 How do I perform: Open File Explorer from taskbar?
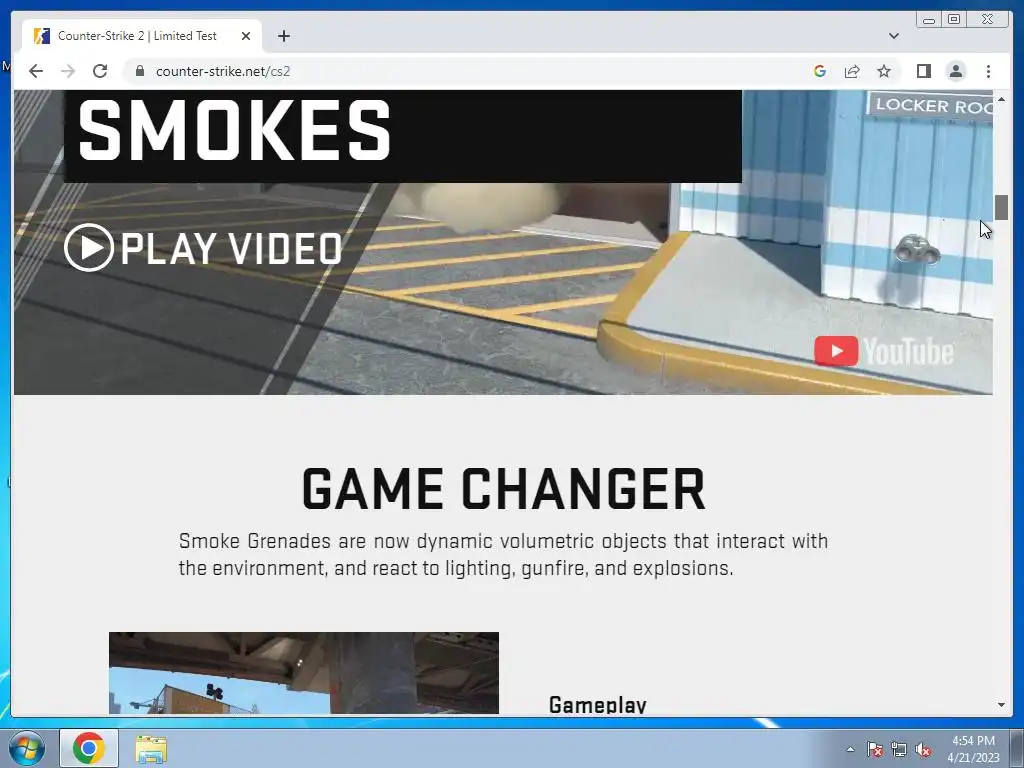(151, 748)
